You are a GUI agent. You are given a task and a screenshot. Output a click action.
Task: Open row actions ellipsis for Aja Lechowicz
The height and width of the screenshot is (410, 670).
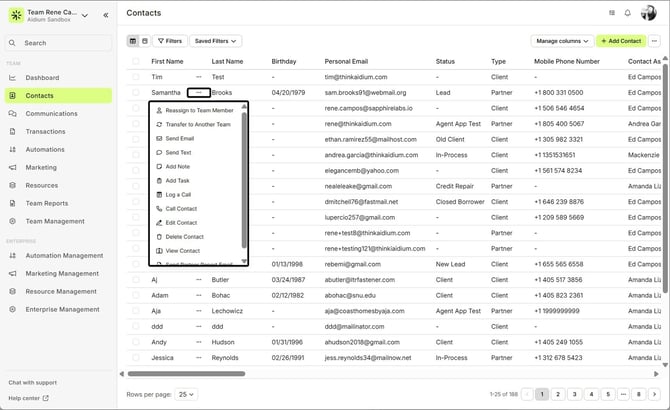coord(199,311)
